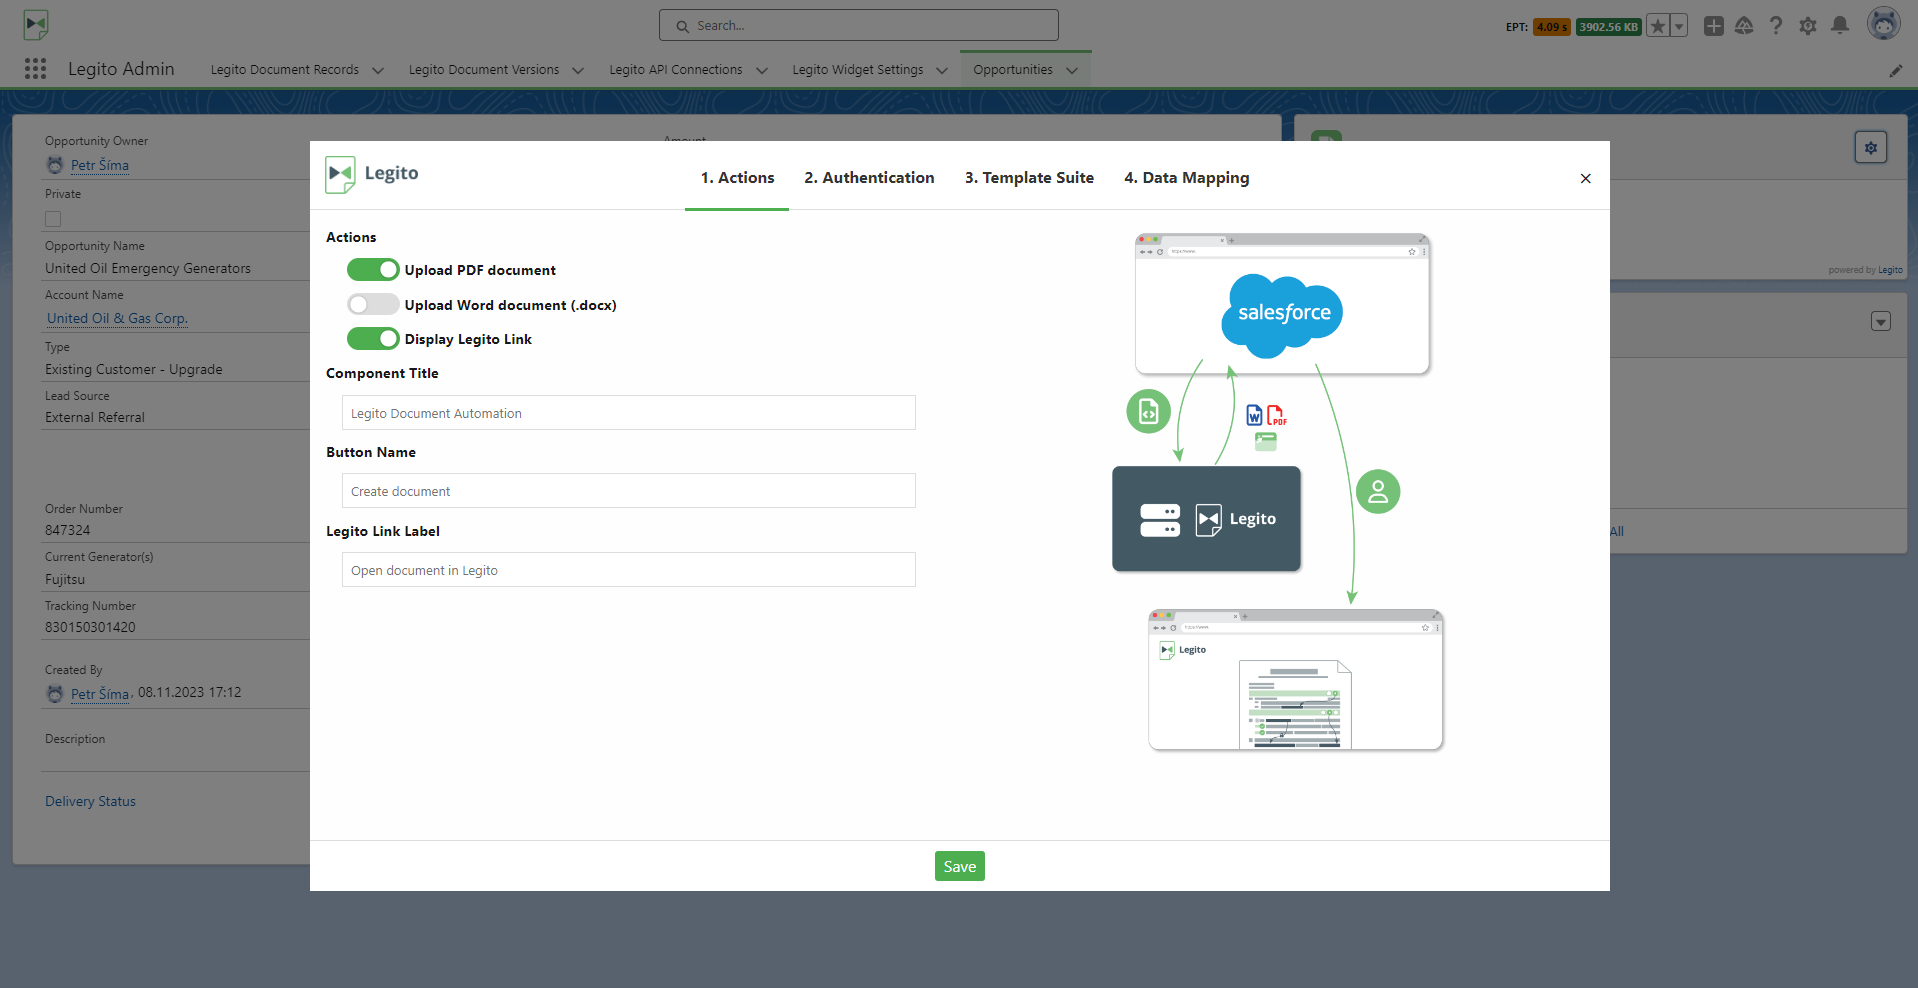Check the Private checkbox
This screenshot has width=1918, height=988.
tap(53, 219)
